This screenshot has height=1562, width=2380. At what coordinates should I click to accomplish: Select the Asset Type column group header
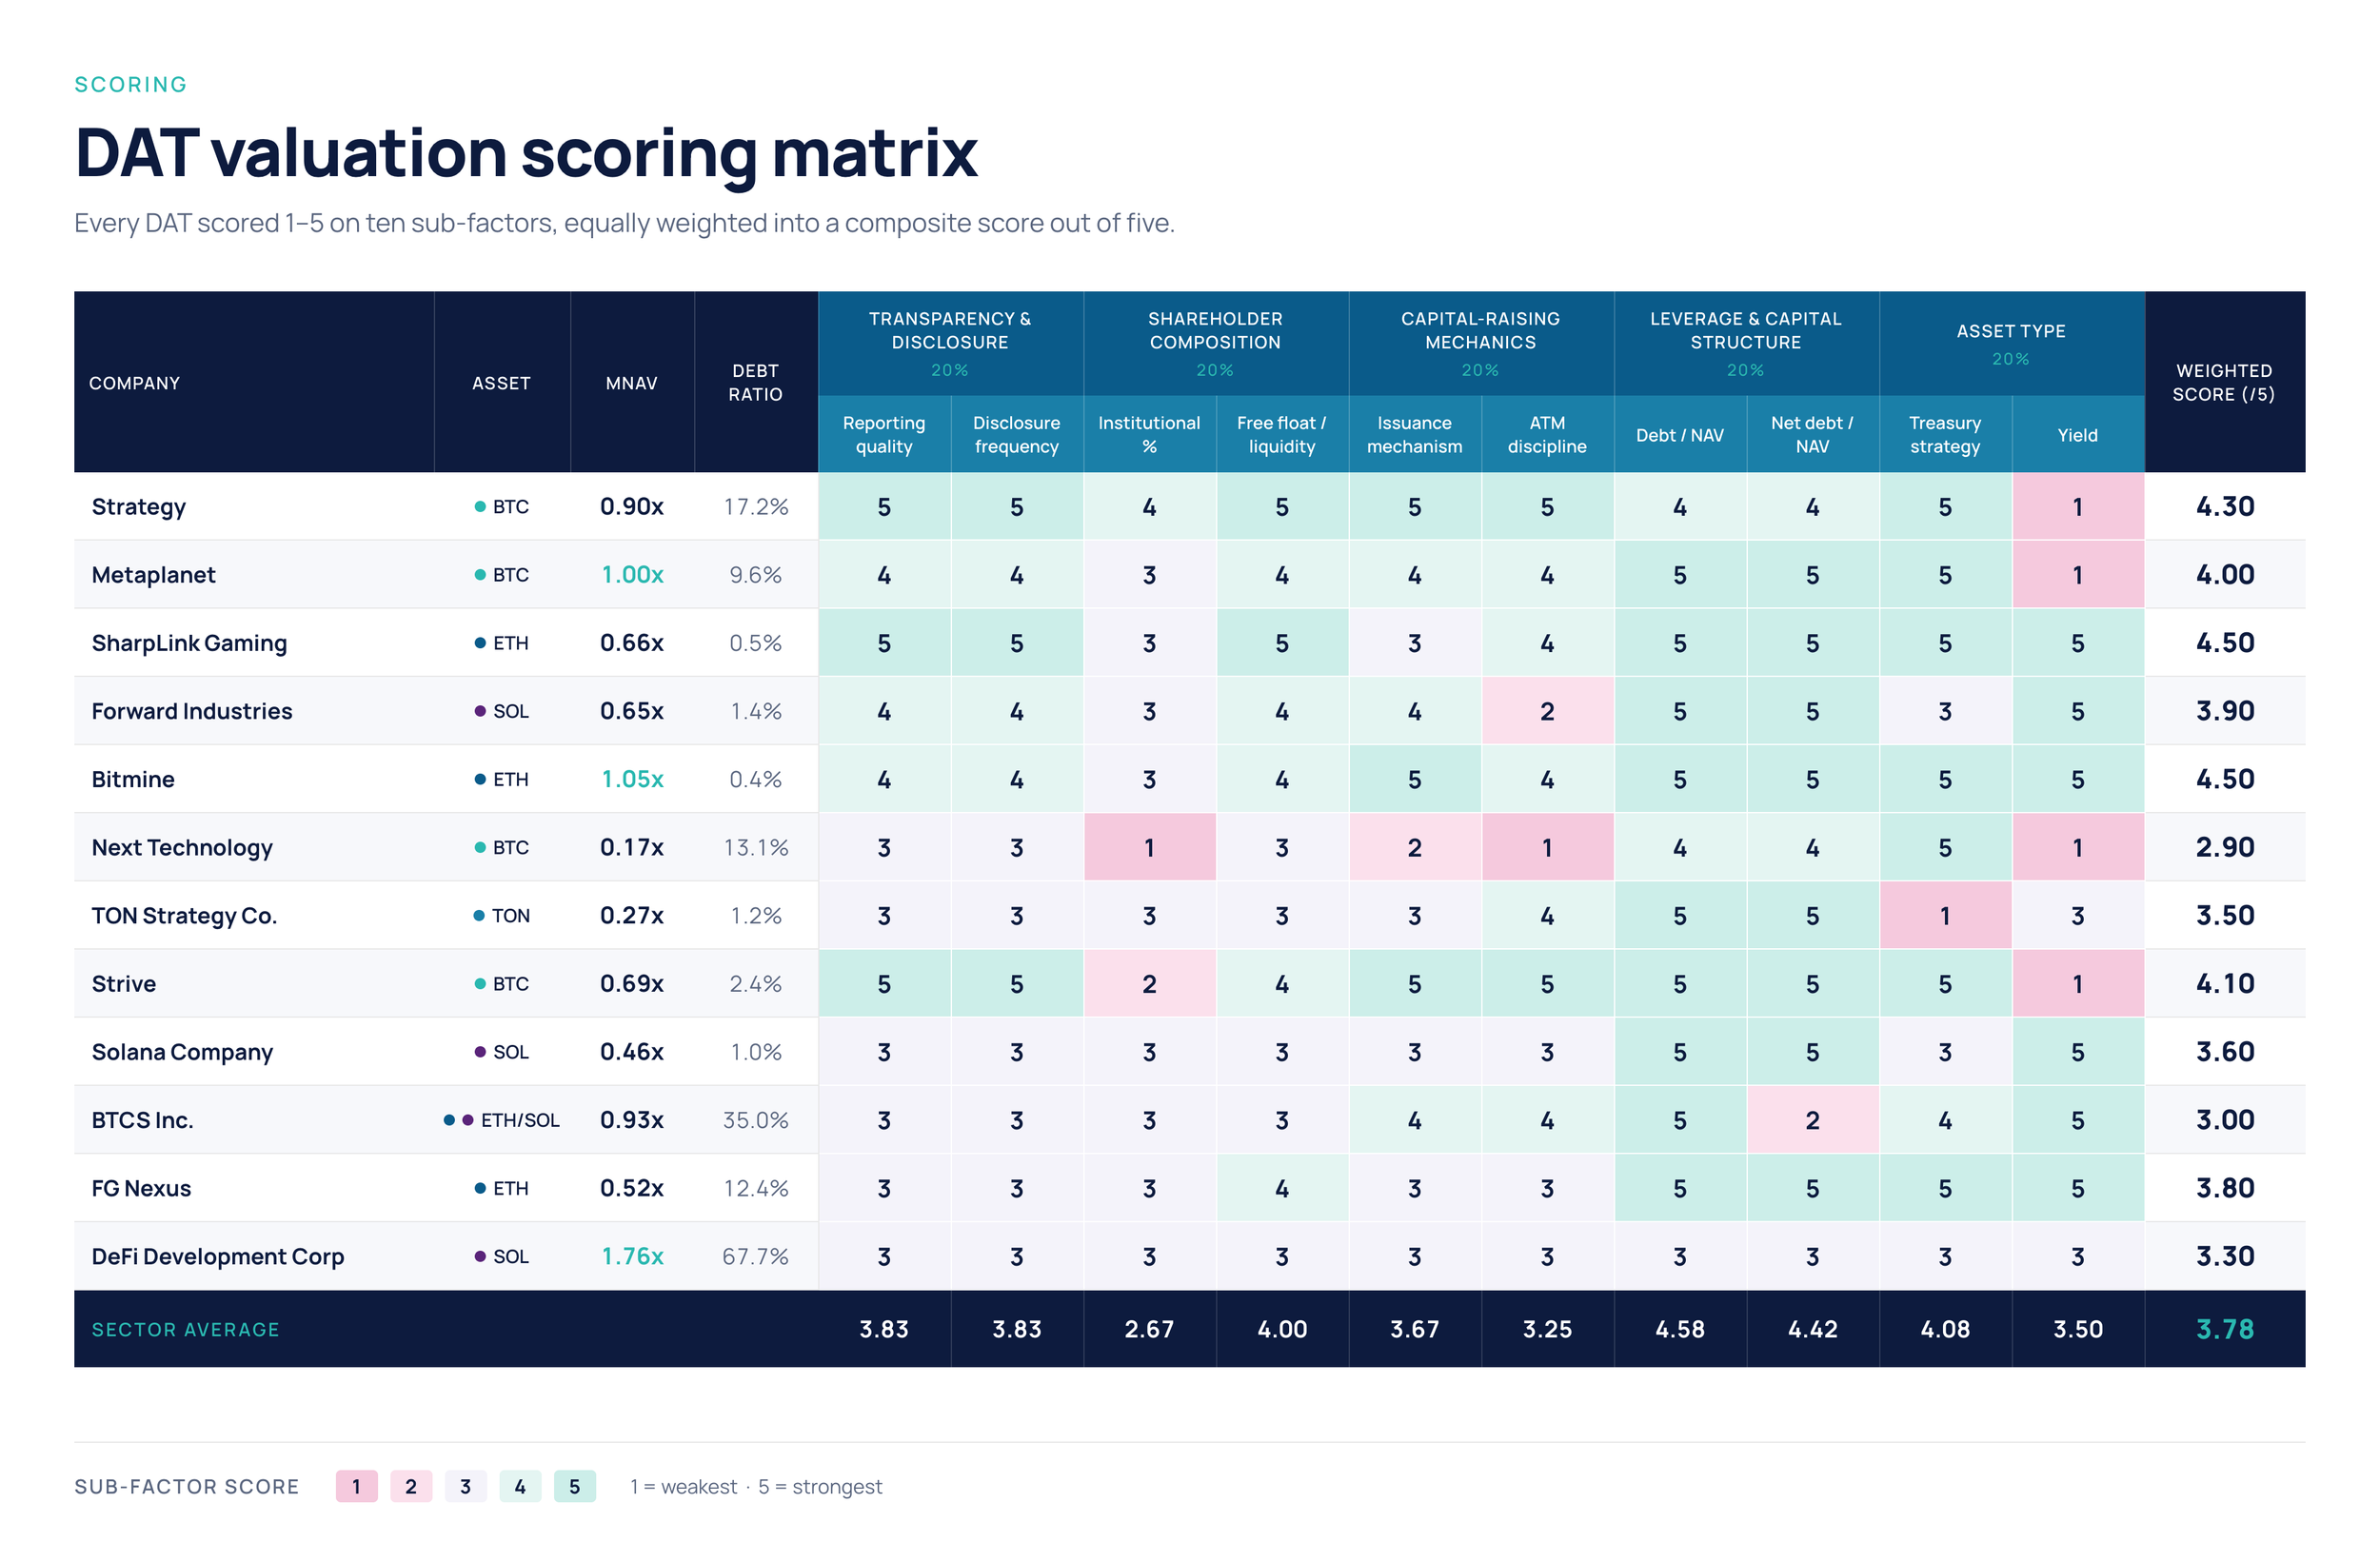2011,343
